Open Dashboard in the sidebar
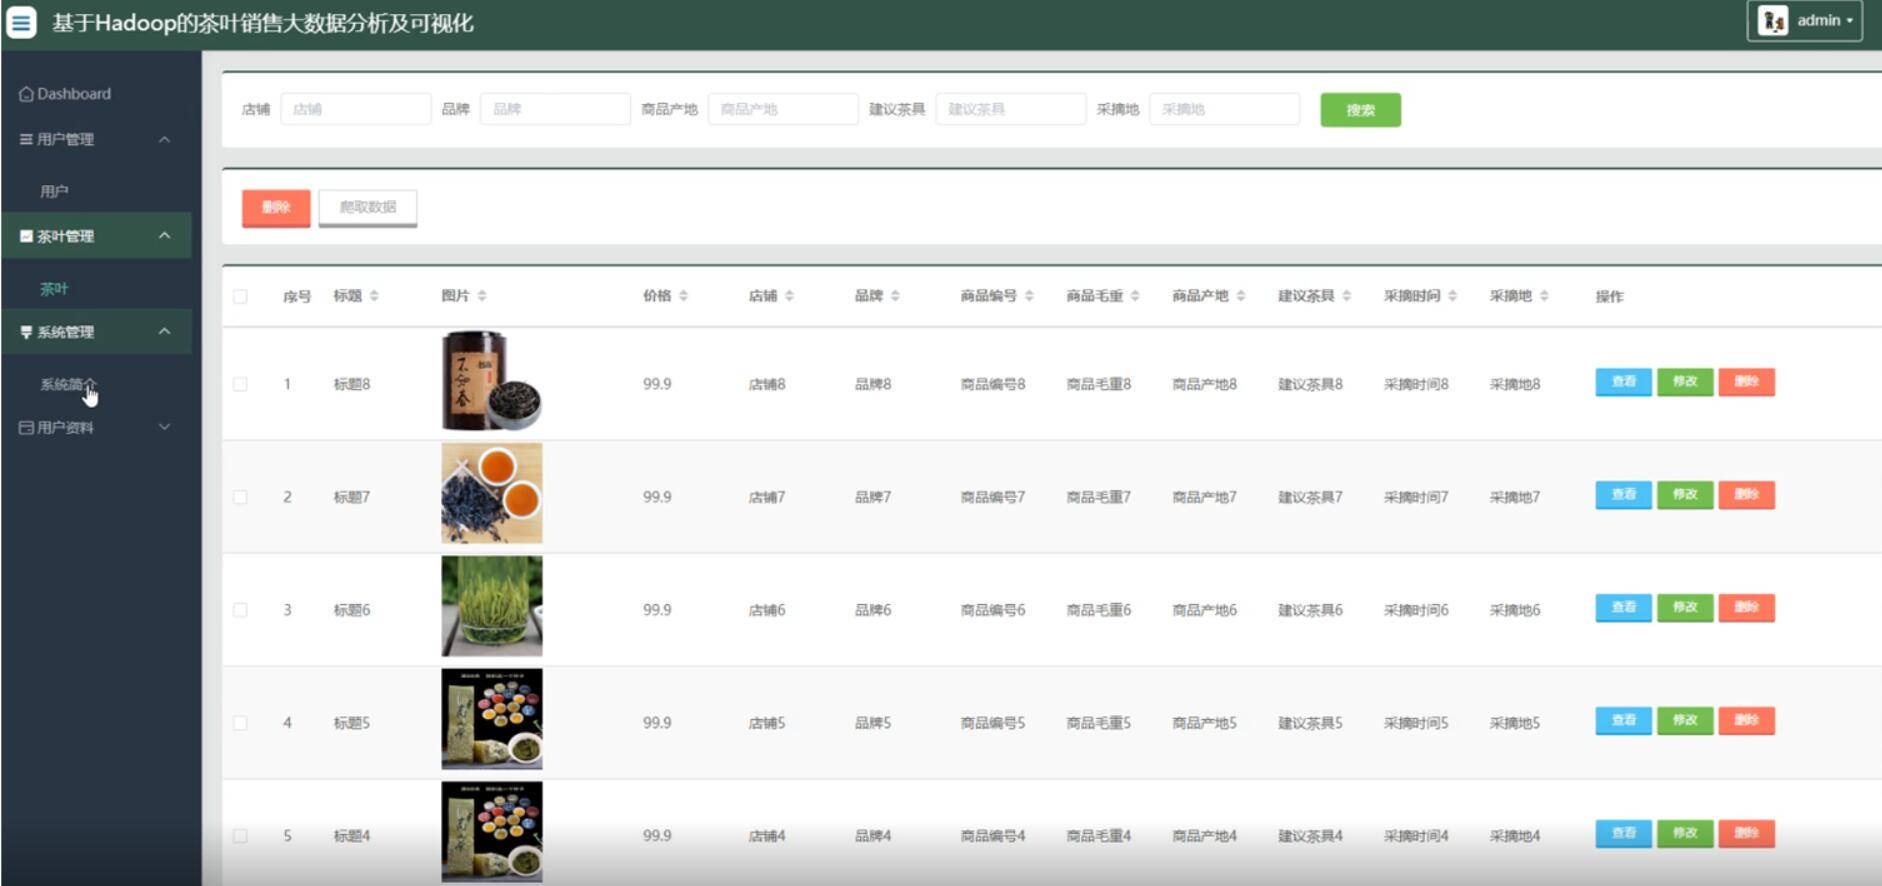1882x886 pixels. (x=65, y=94)
